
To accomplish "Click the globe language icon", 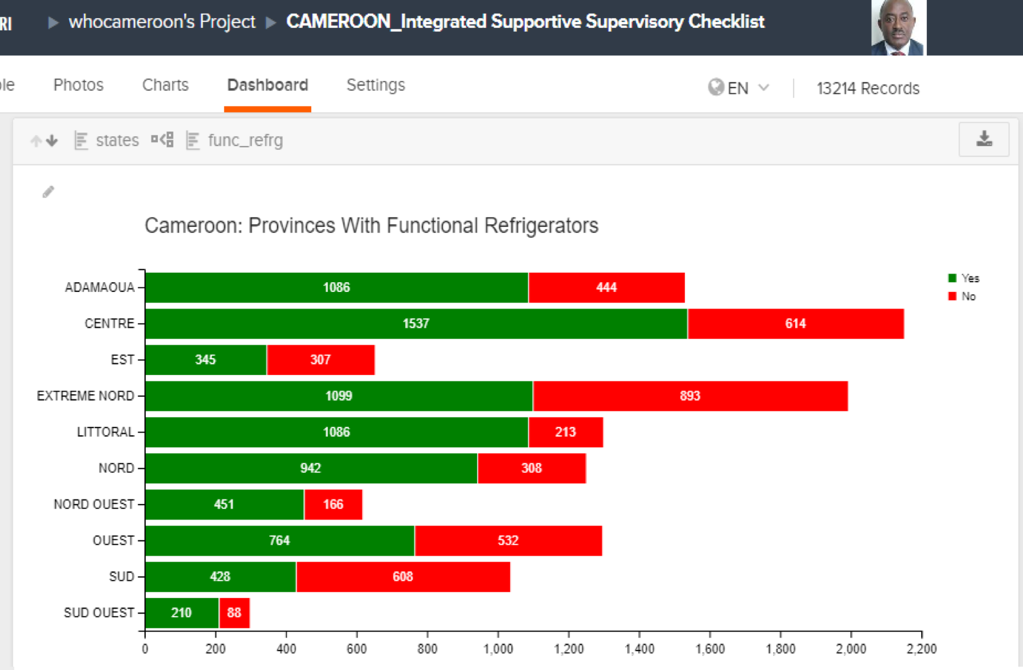I will click(x=716, y=87).
